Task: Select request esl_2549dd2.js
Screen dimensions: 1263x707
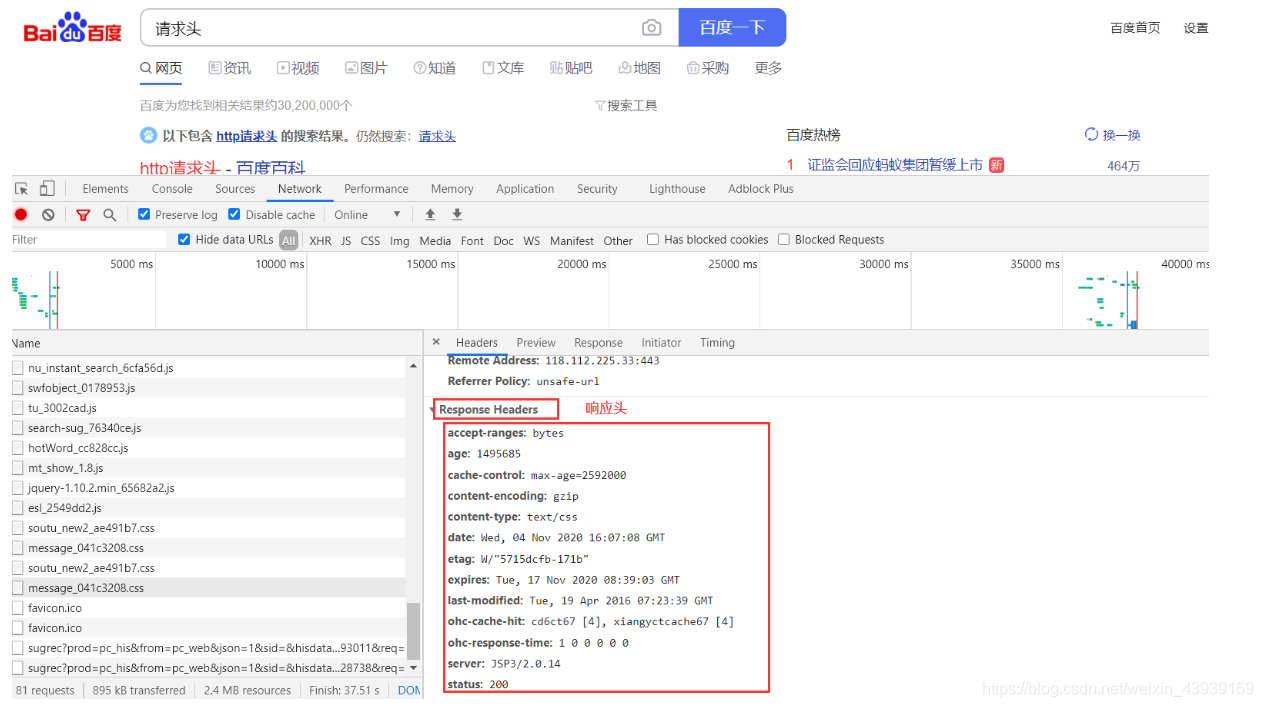Action: (x=65, y=508)
